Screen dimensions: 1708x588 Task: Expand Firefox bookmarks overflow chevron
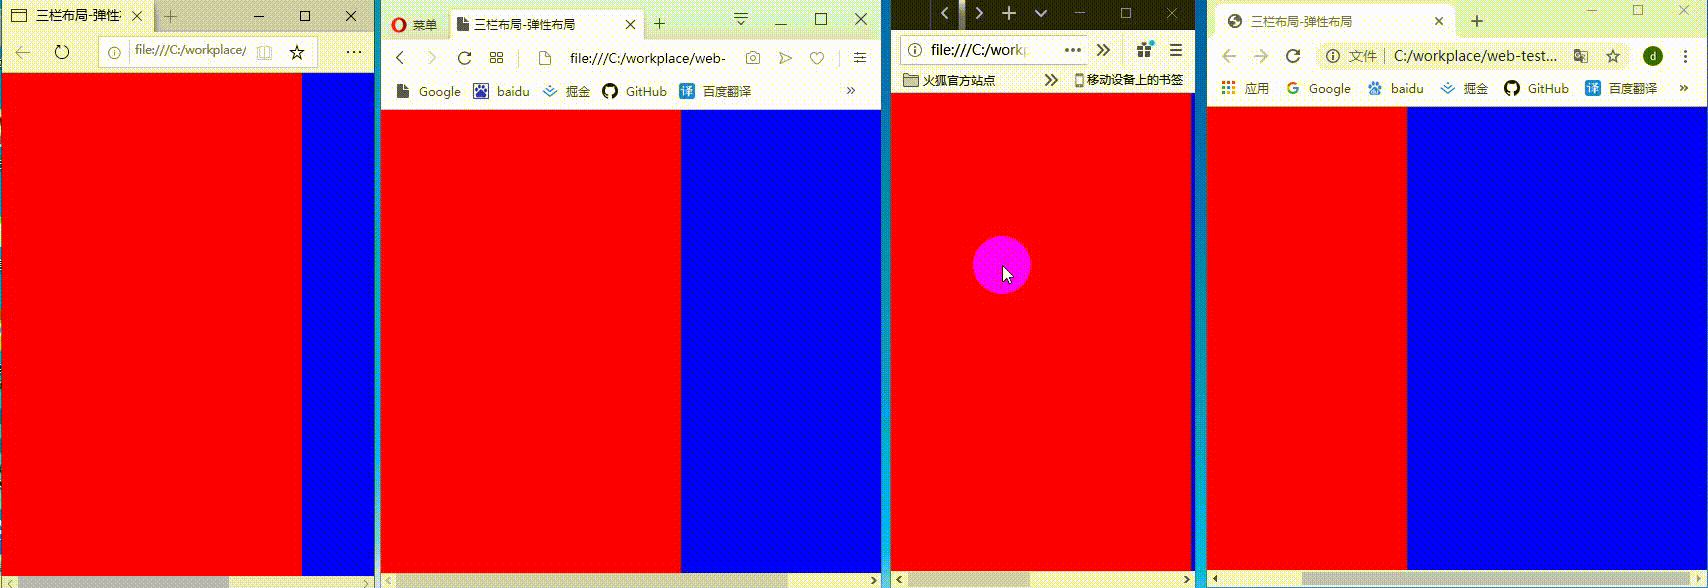(x=1051, y=80)
